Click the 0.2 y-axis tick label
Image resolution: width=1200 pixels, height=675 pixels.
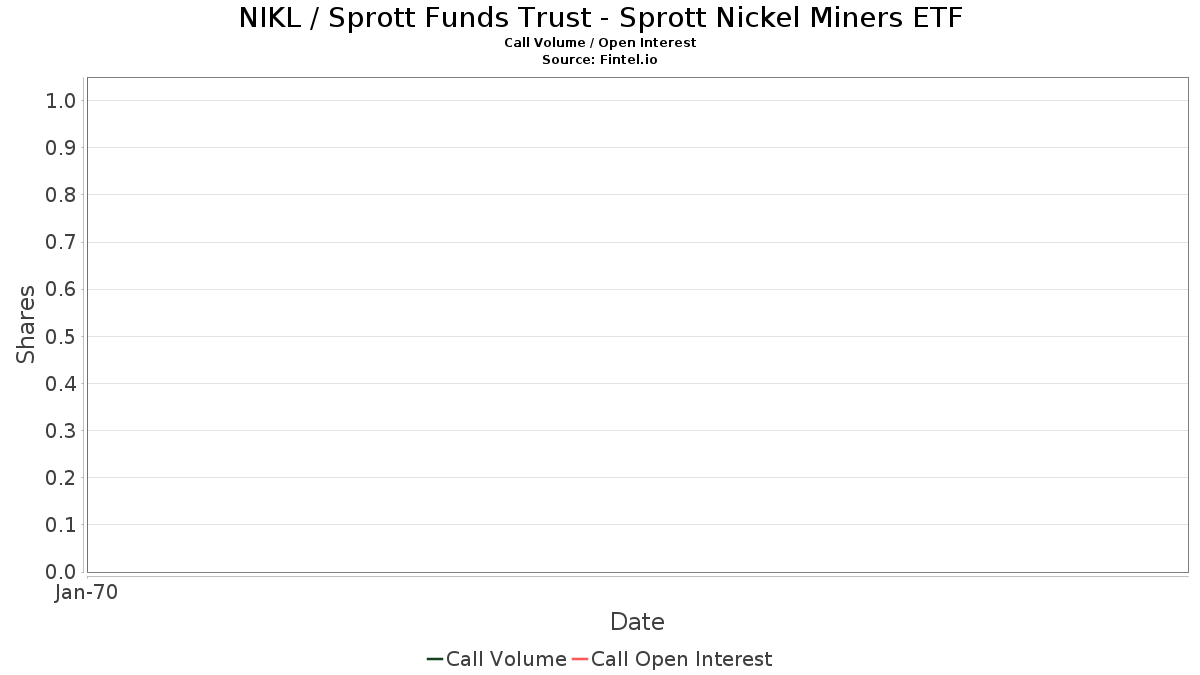coord(61,478)
